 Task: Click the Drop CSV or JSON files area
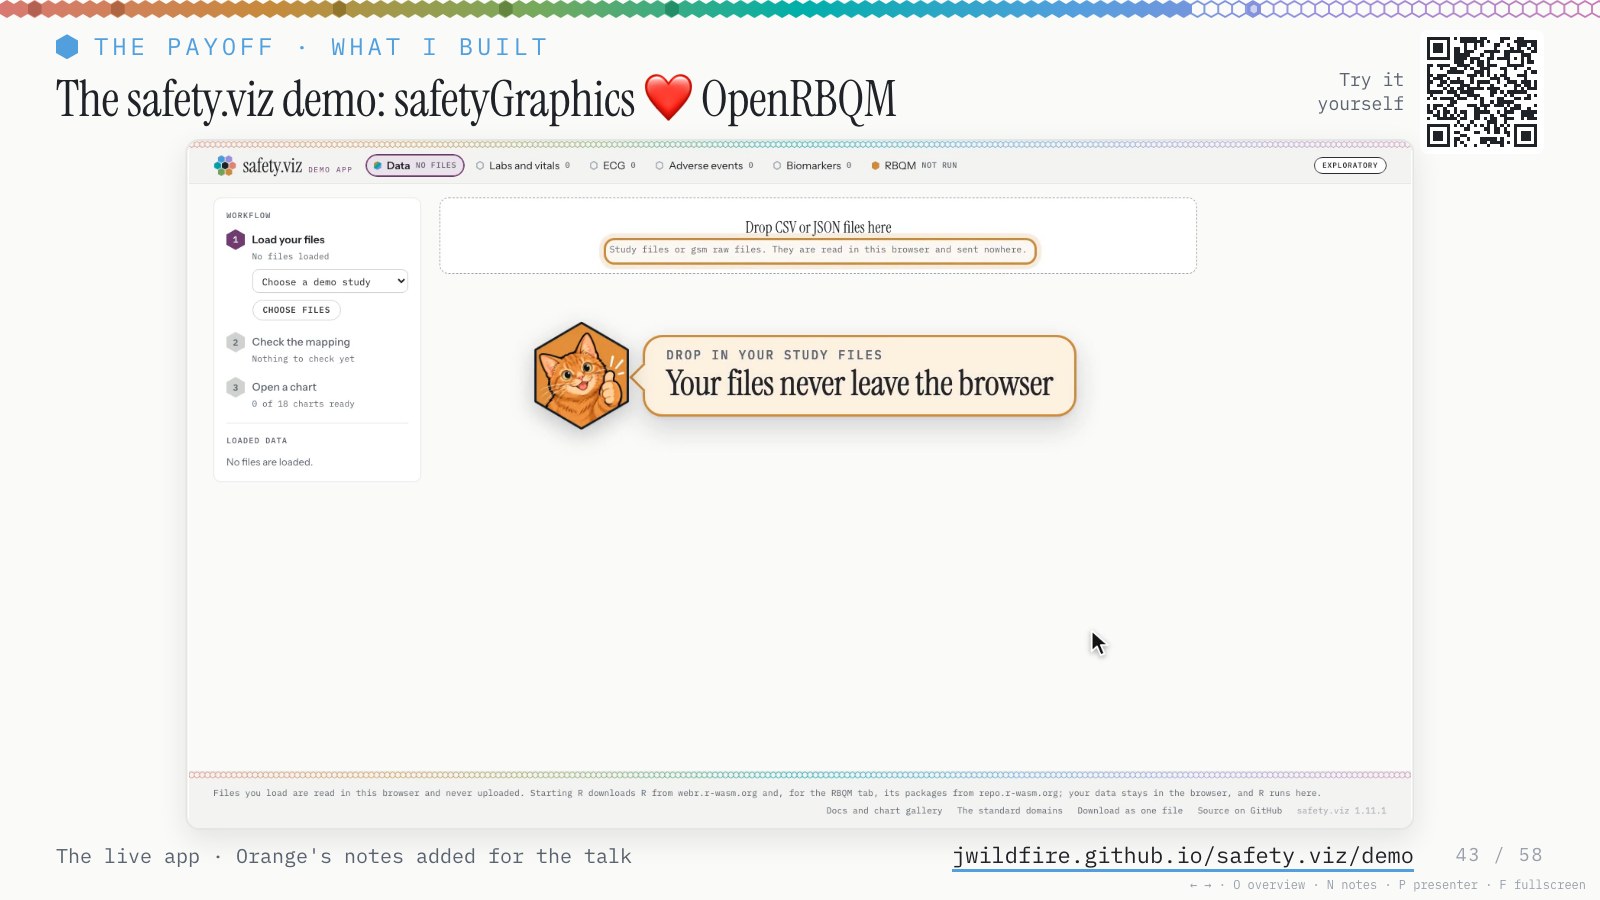pos(818,236)
